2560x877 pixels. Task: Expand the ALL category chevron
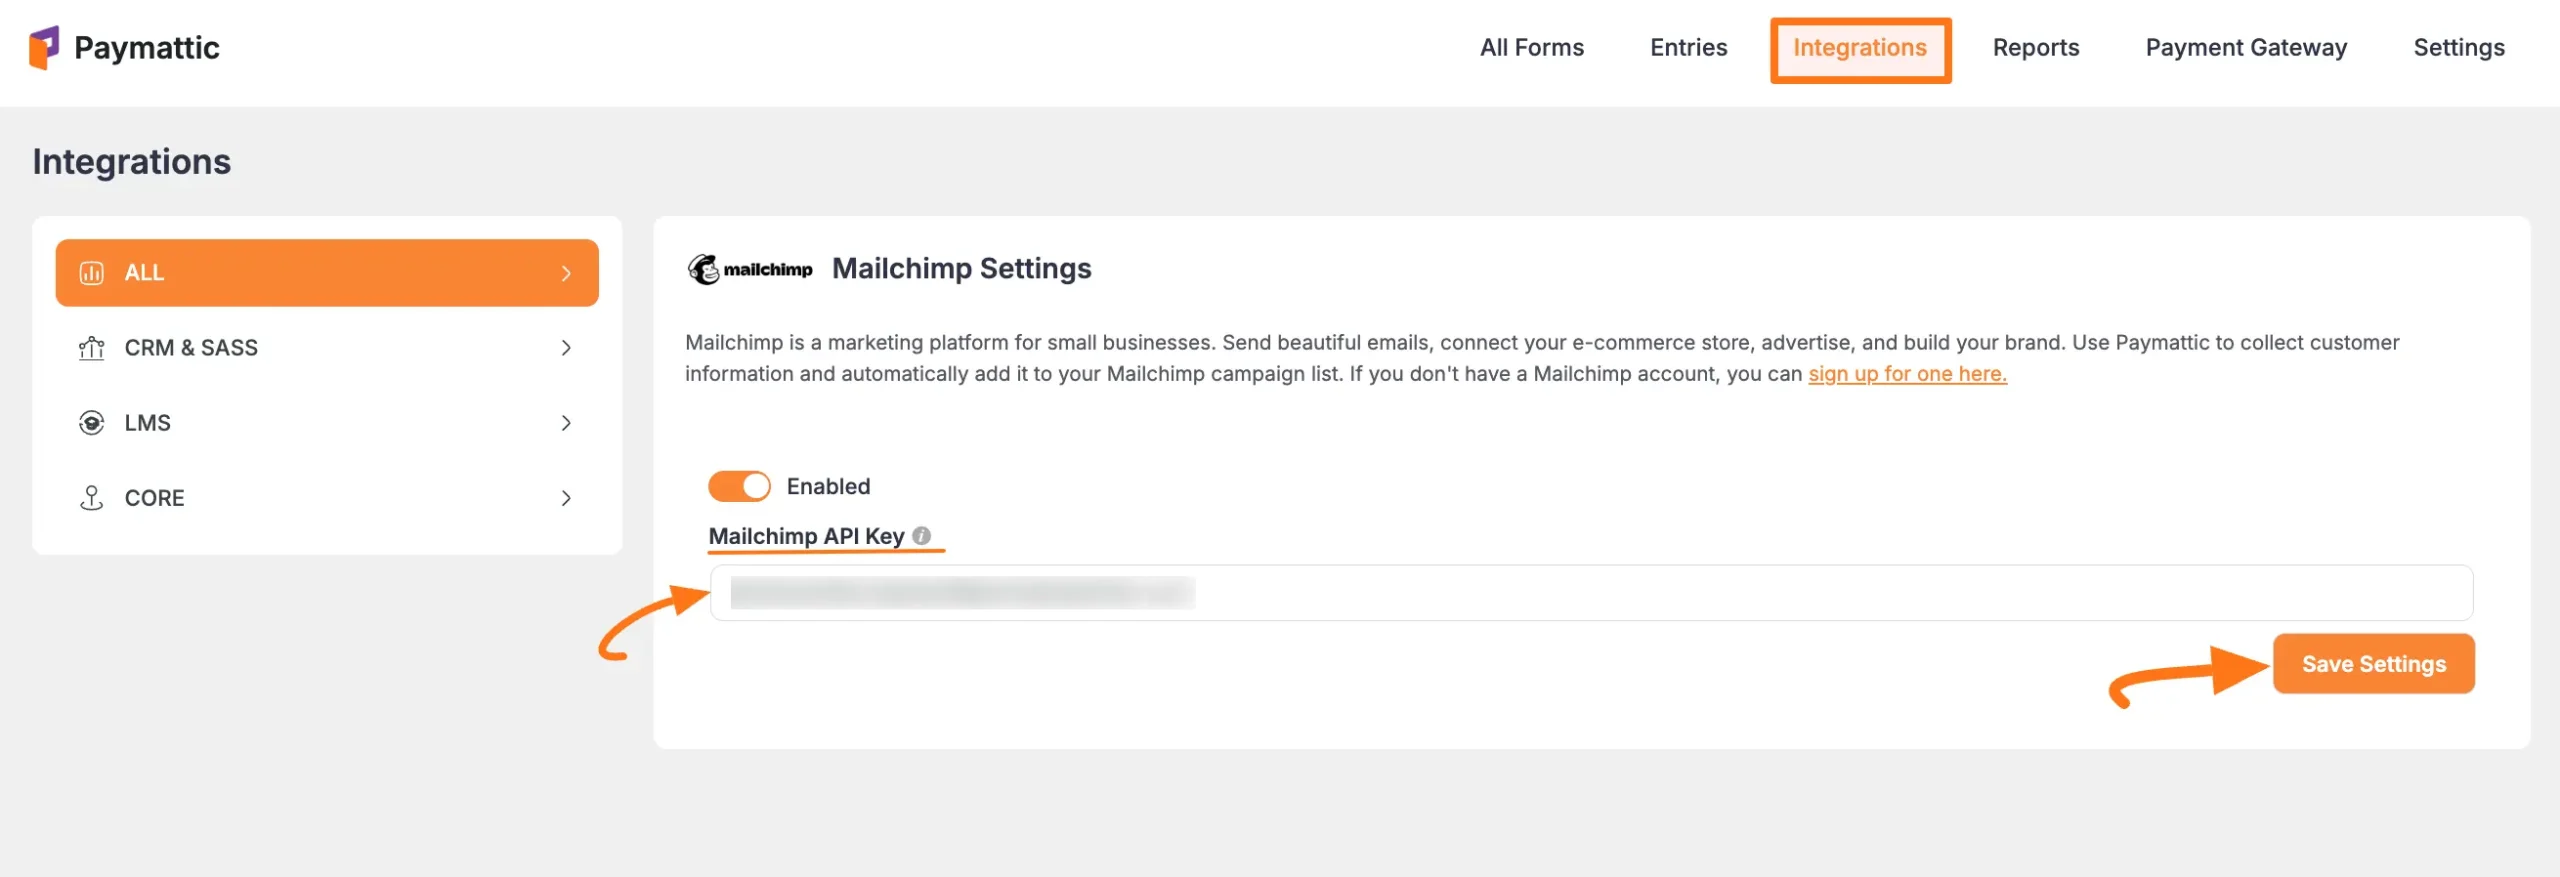tap(566, 273)
